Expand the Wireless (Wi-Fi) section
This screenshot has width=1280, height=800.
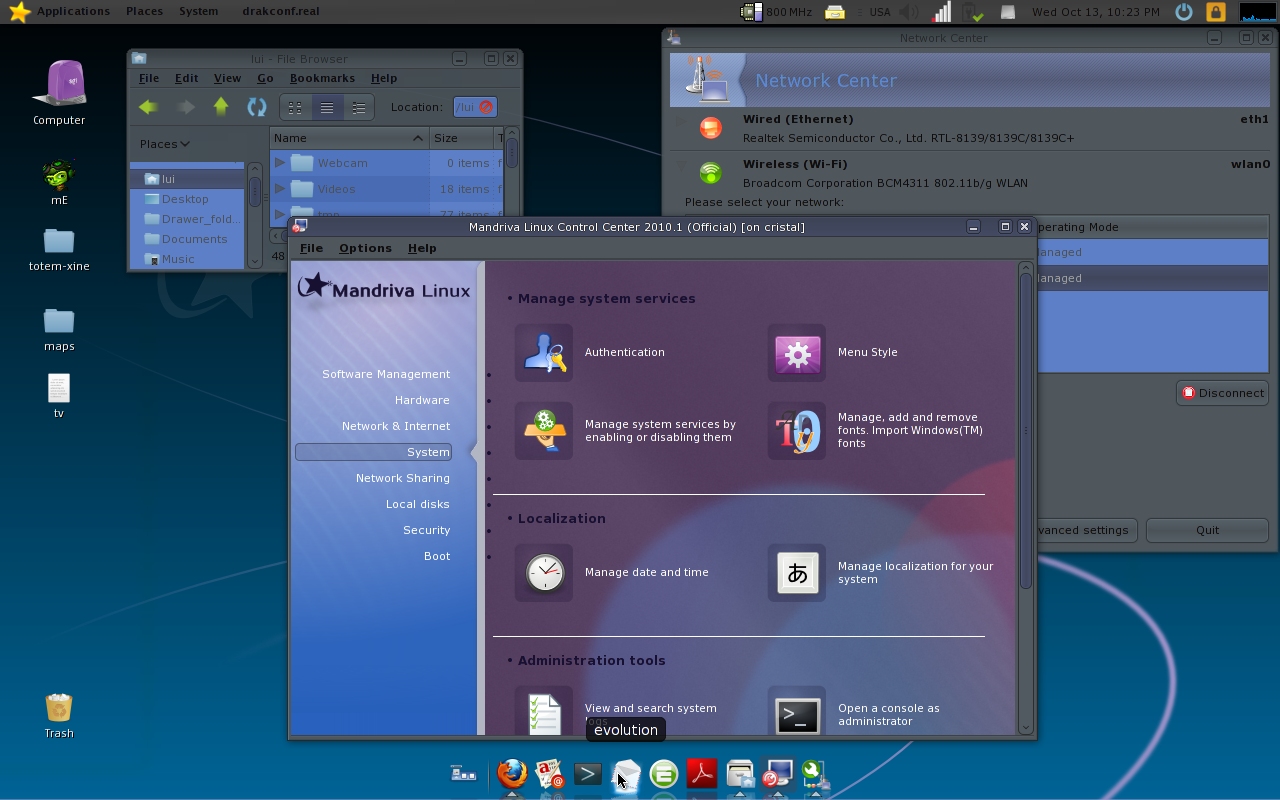coord(681,166)
